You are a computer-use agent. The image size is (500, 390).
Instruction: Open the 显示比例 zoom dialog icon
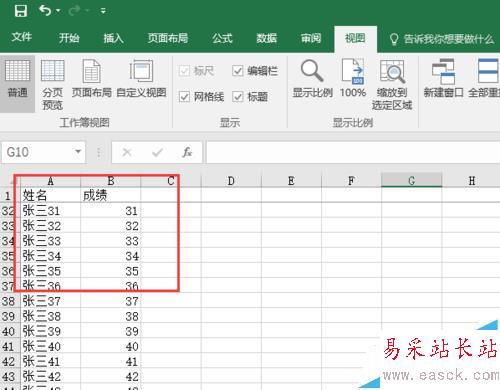click(312, 79)
